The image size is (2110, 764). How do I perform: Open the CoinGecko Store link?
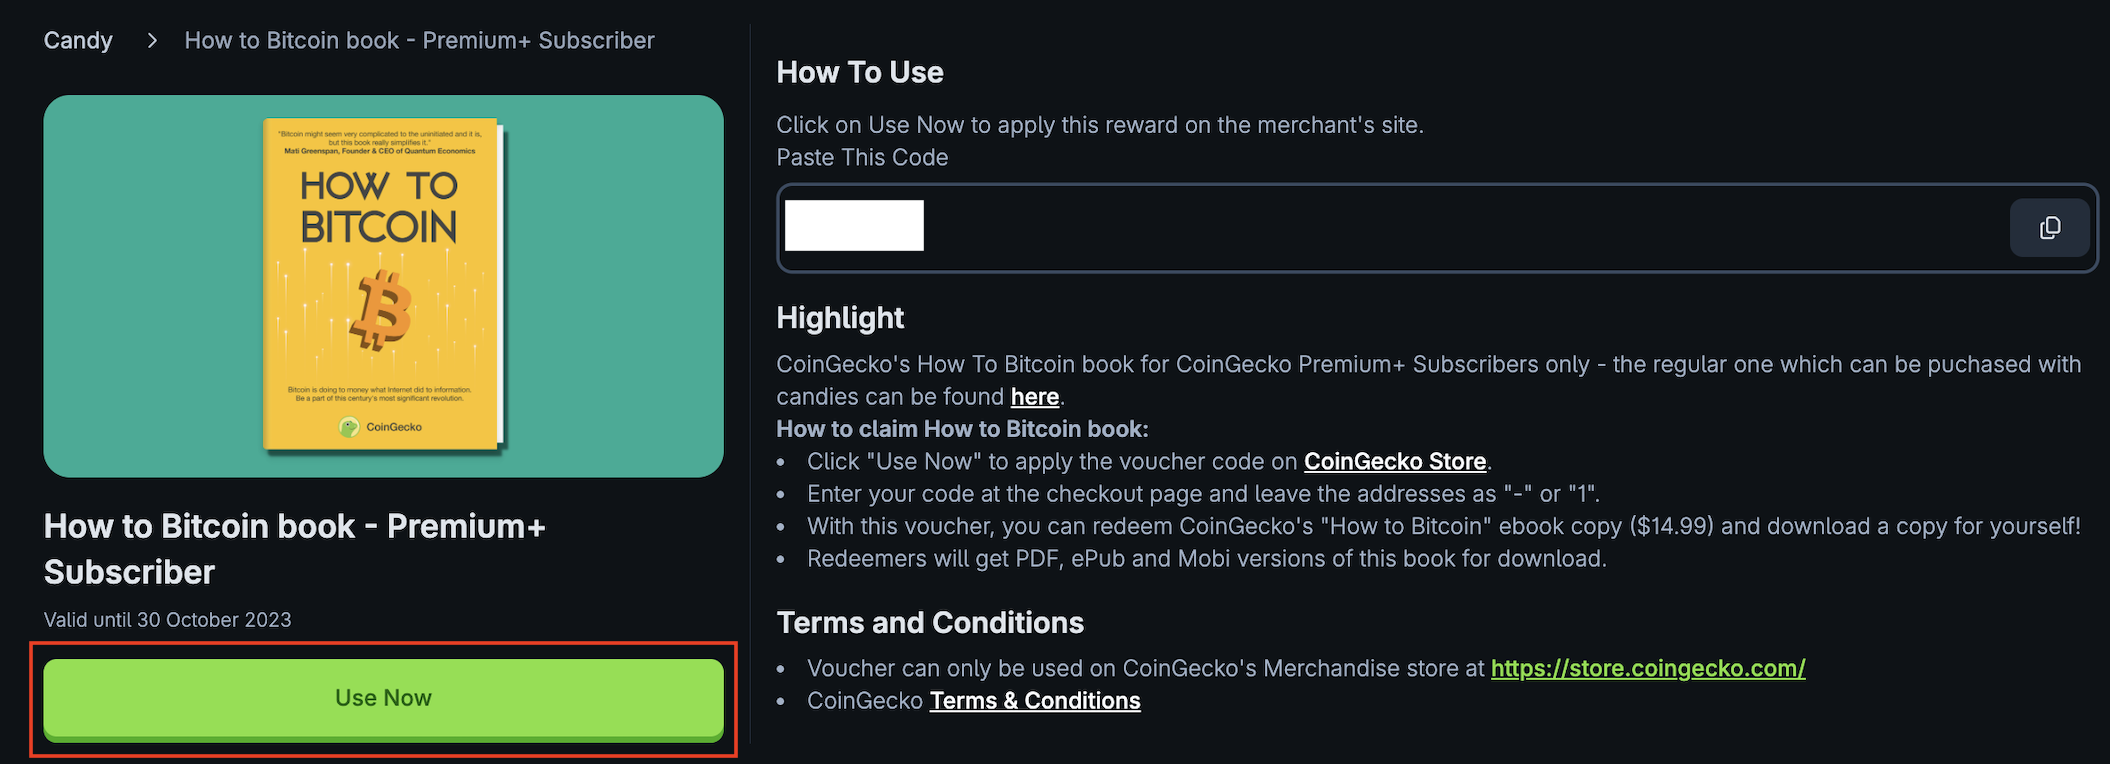point(1394,462)
